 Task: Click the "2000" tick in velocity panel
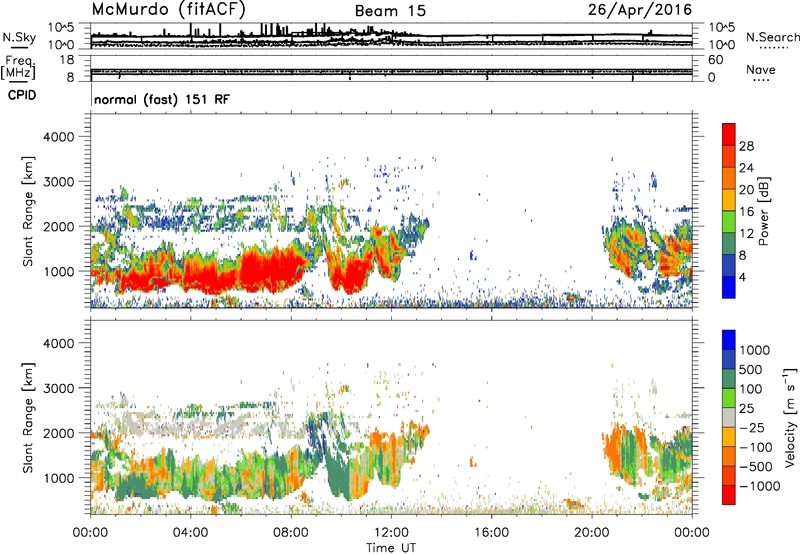pos(58,433)
